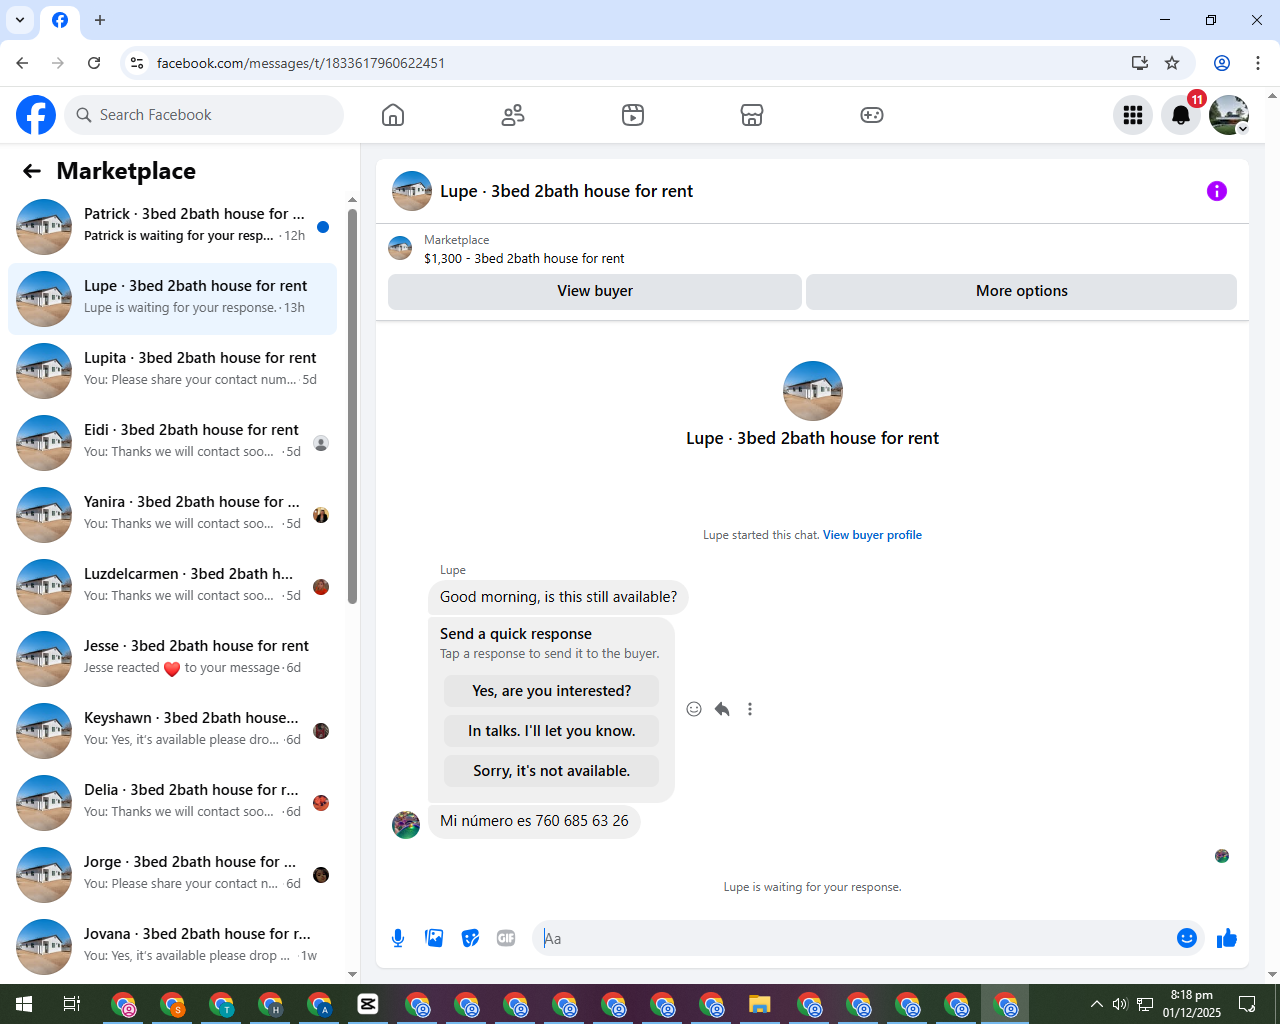
Task: Open Jorge's conversation in the list
Action: pos(172,875)
